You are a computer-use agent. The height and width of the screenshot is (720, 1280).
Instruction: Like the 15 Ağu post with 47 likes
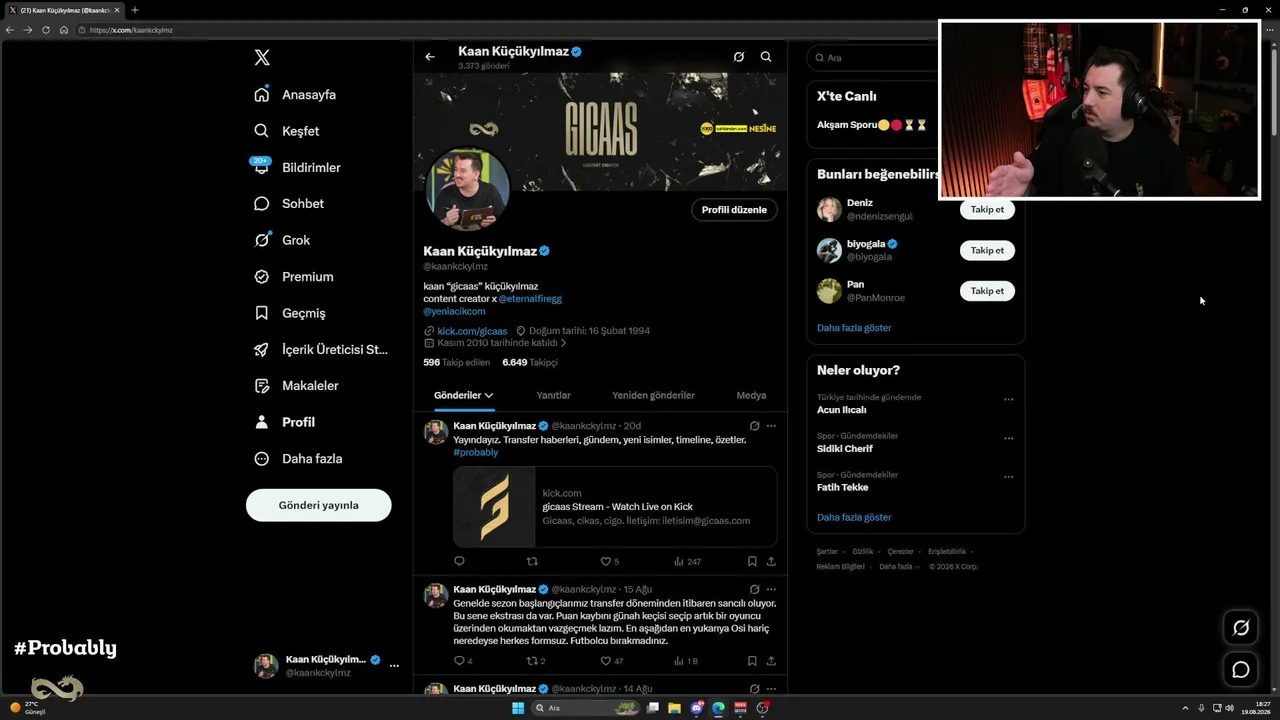(605, 661)
